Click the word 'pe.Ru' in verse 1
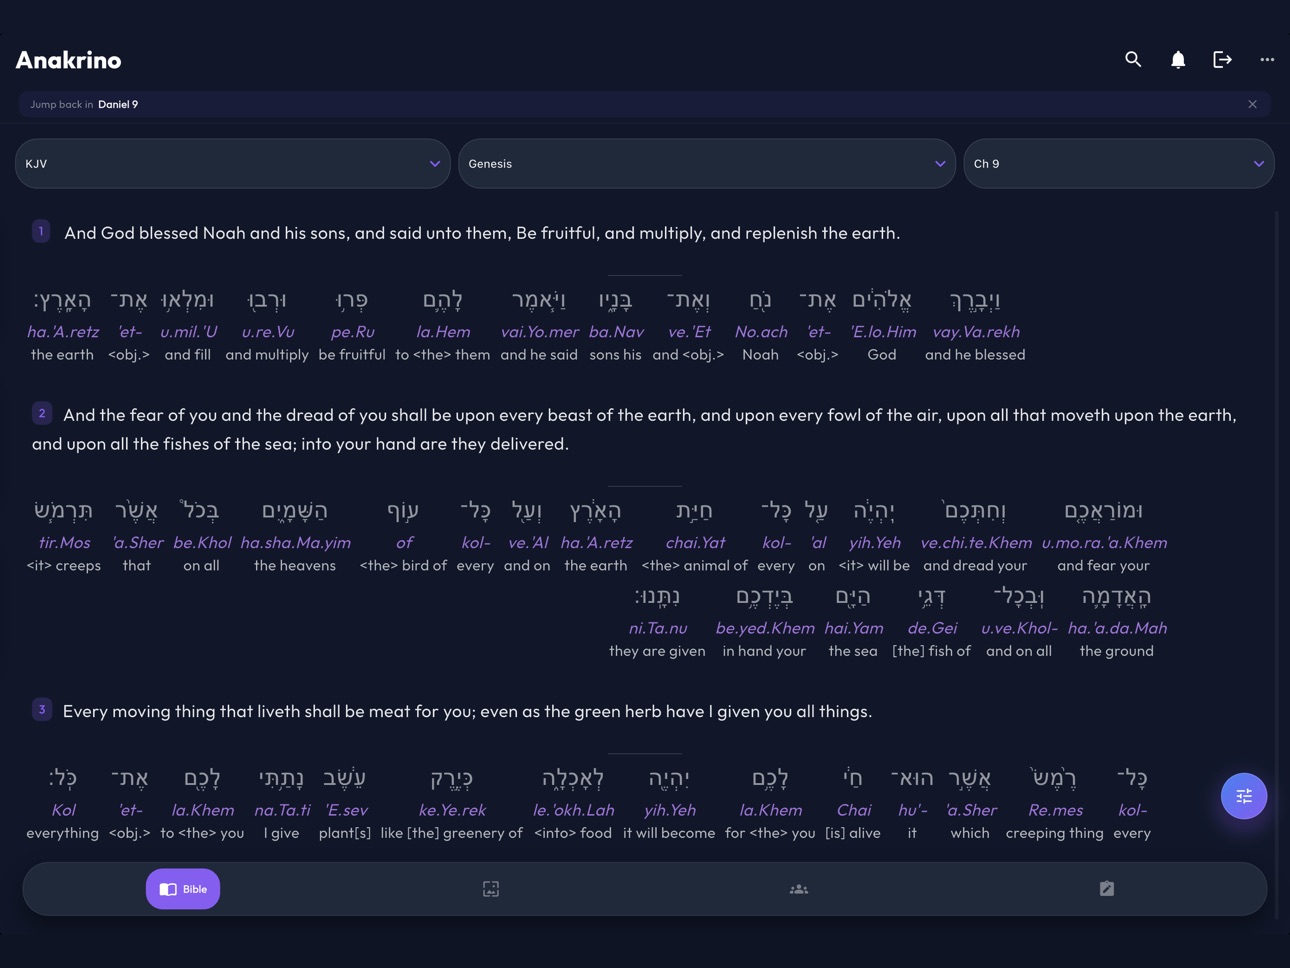This screenshot has height=968, width=1290. click(x=352, y=332)
